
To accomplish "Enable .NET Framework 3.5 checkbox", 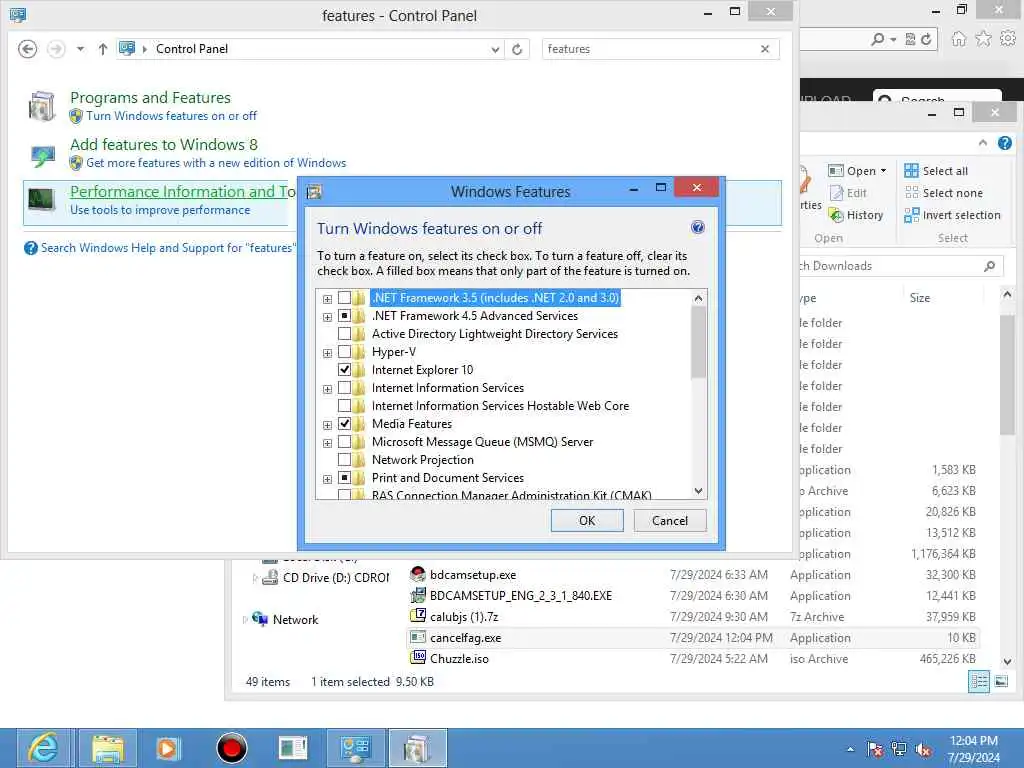I will (x=344, y=298).
